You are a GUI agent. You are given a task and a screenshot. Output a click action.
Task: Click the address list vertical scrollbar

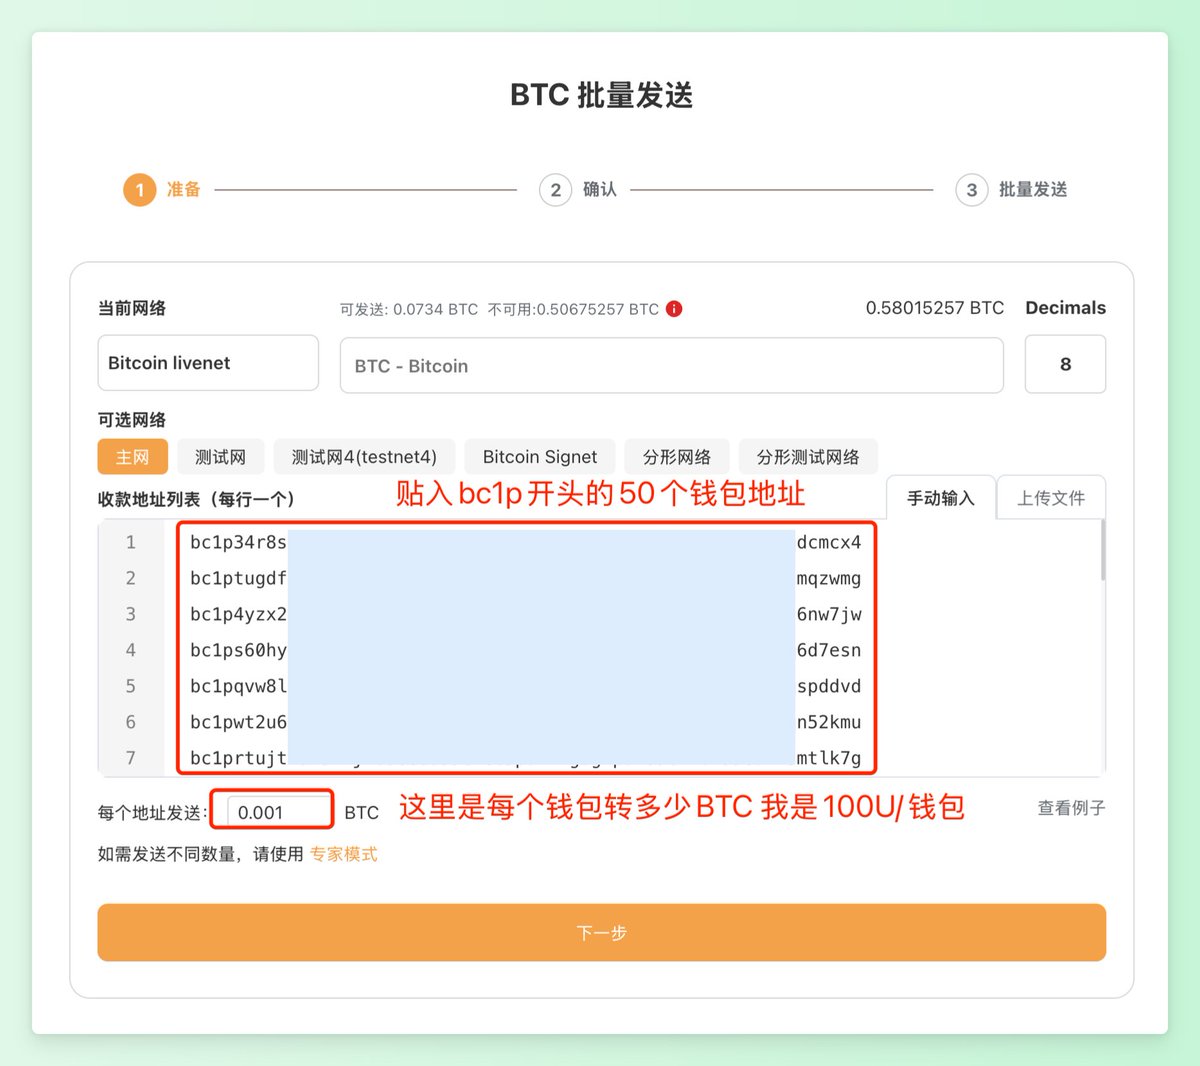(1103, 550)
